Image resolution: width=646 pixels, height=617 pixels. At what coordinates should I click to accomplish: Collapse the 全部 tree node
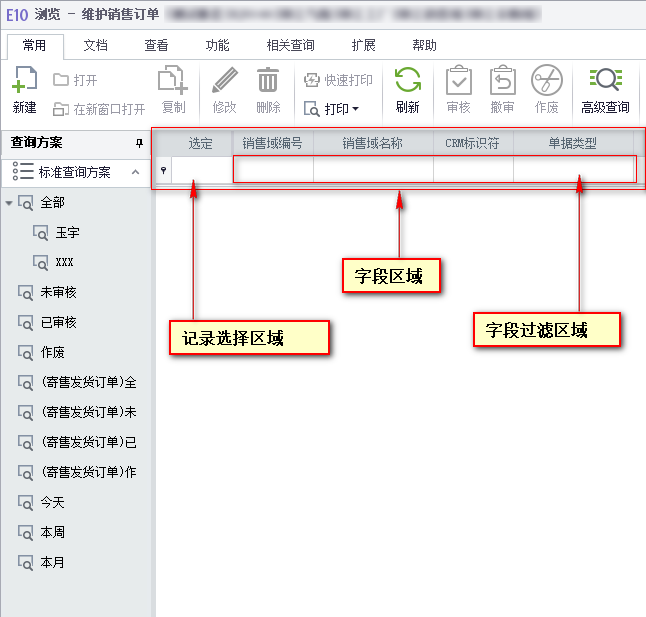[9, 203]
